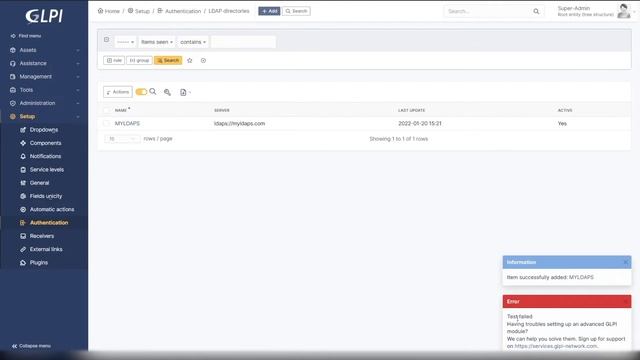Click the GLPI logo

coord(44,16)
